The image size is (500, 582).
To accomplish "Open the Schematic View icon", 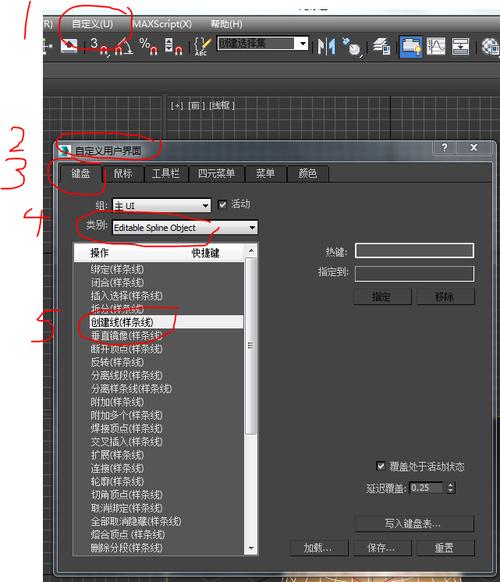I will coord(461,46).
